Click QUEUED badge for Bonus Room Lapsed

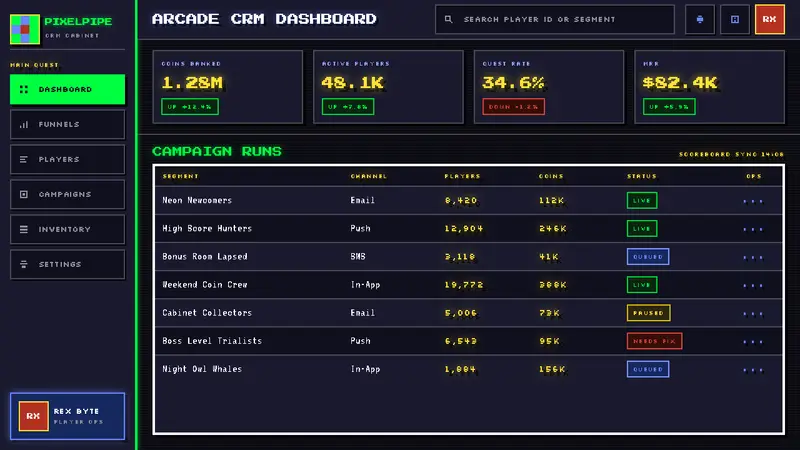pos(648,257)
